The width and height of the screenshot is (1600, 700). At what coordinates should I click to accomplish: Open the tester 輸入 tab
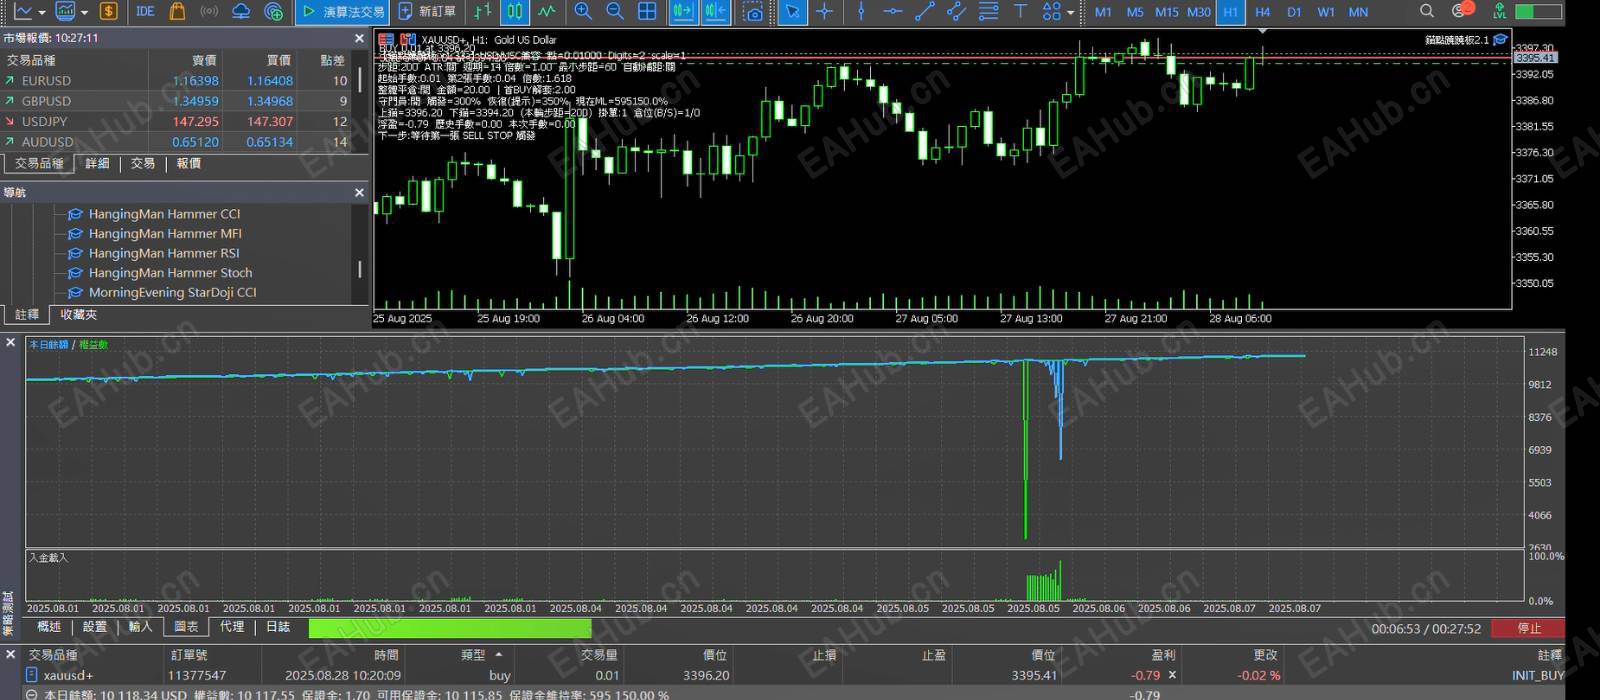pyautogui.click(x=140, y=627)
